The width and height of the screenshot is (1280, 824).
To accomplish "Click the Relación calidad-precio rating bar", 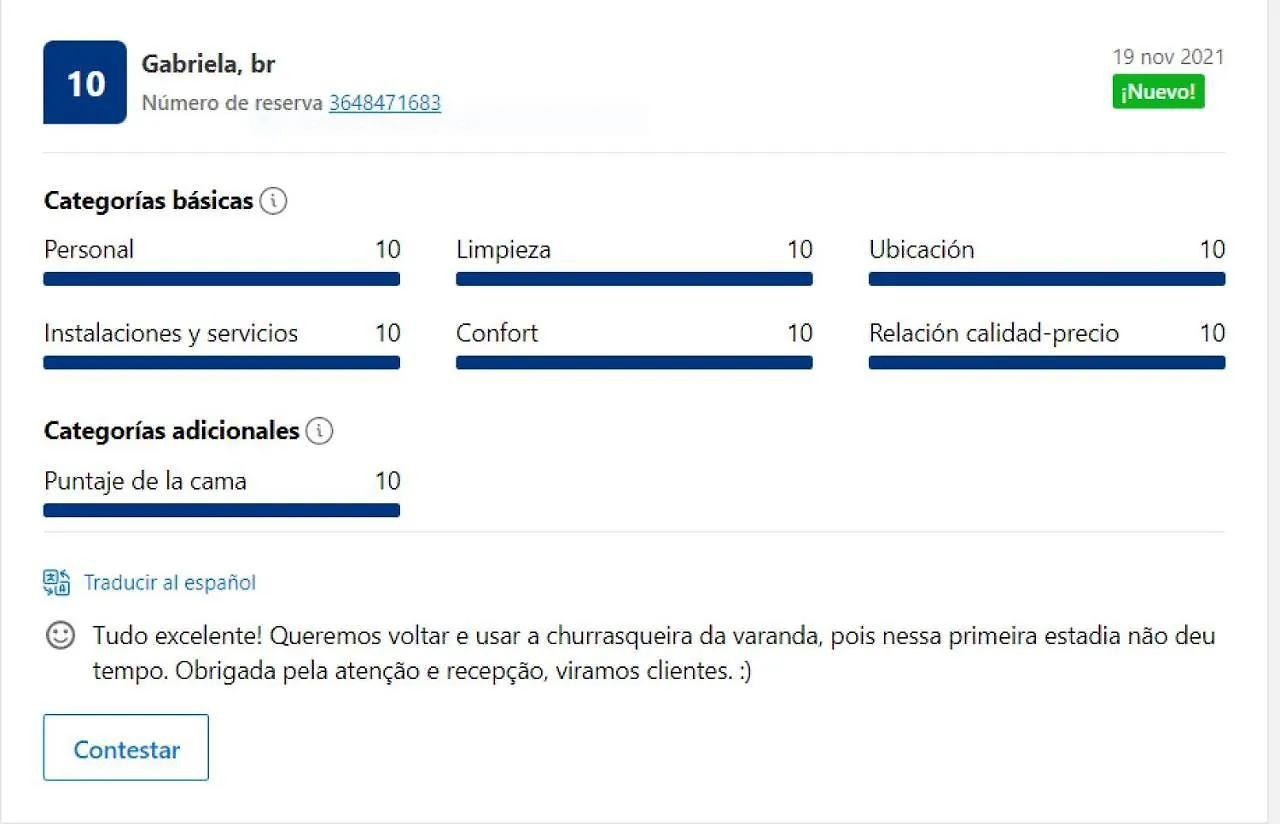I will tap(1047, 362).
